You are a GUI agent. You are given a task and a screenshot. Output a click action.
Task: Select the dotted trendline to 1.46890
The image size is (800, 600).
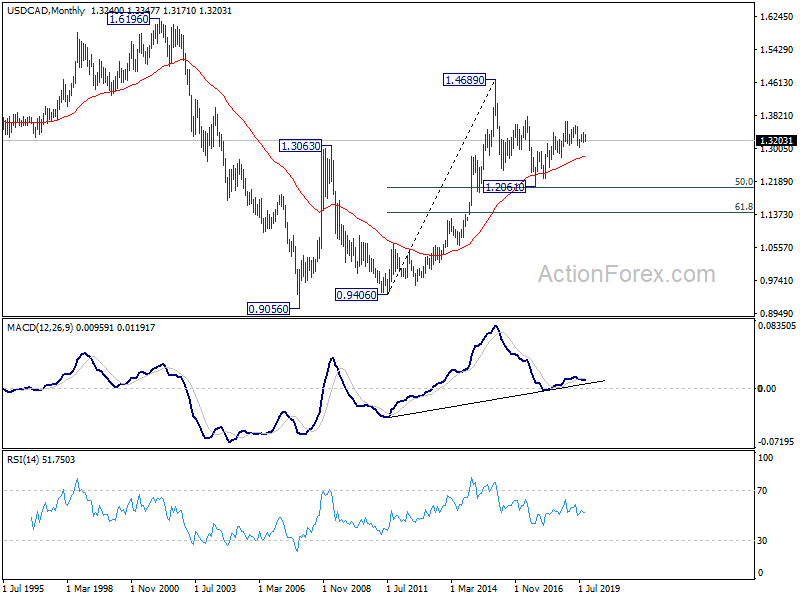tap(441, 187)
